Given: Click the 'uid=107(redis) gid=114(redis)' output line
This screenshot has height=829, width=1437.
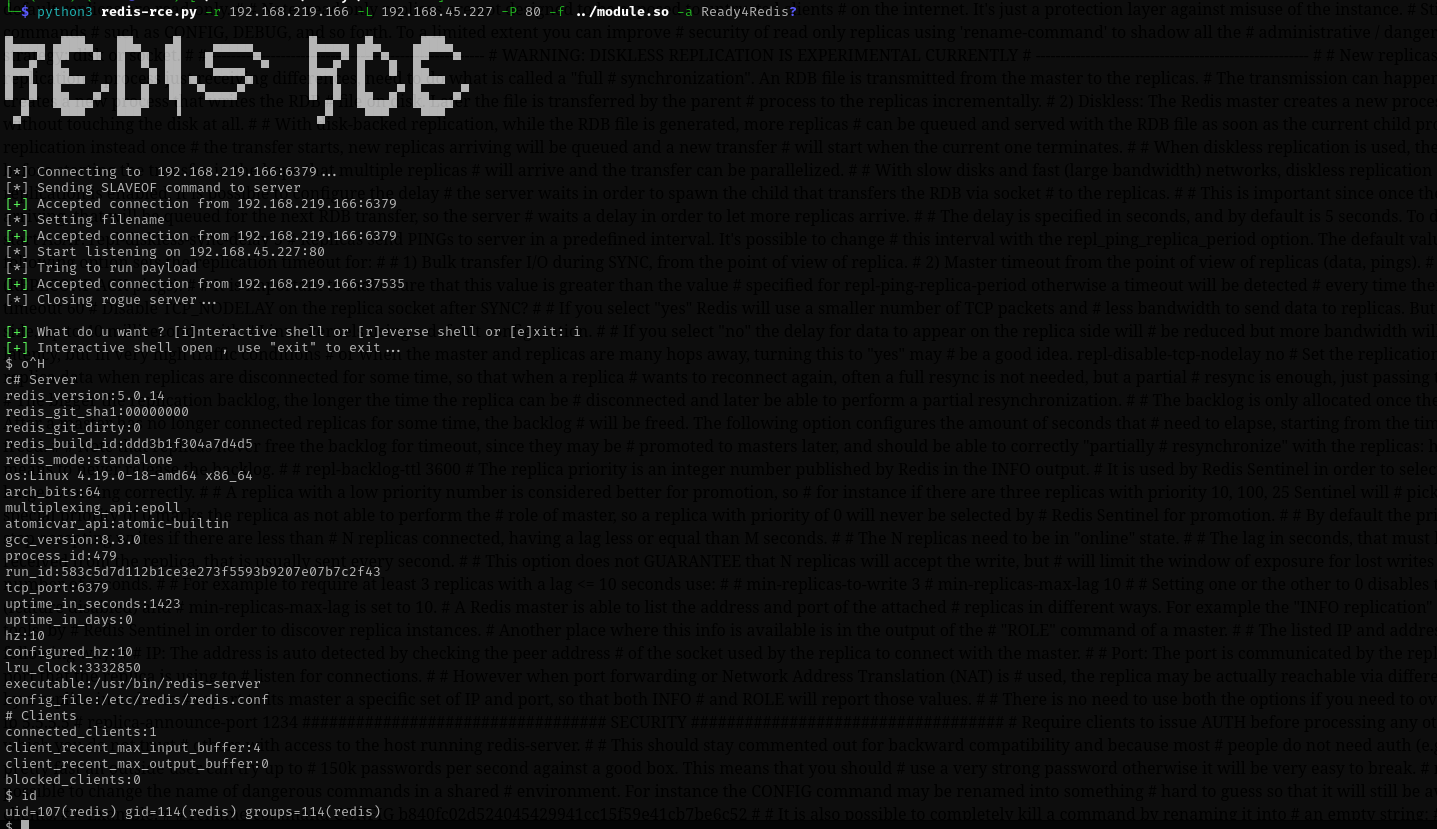Looking at the screenshot, I should [x=193, y=812].
